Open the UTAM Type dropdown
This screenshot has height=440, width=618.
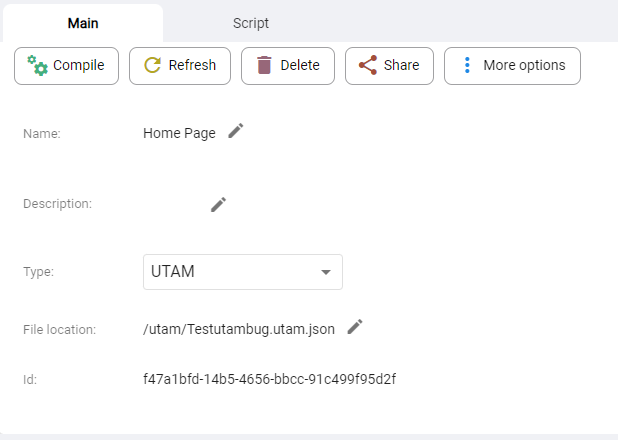click(x=243, y=272)
